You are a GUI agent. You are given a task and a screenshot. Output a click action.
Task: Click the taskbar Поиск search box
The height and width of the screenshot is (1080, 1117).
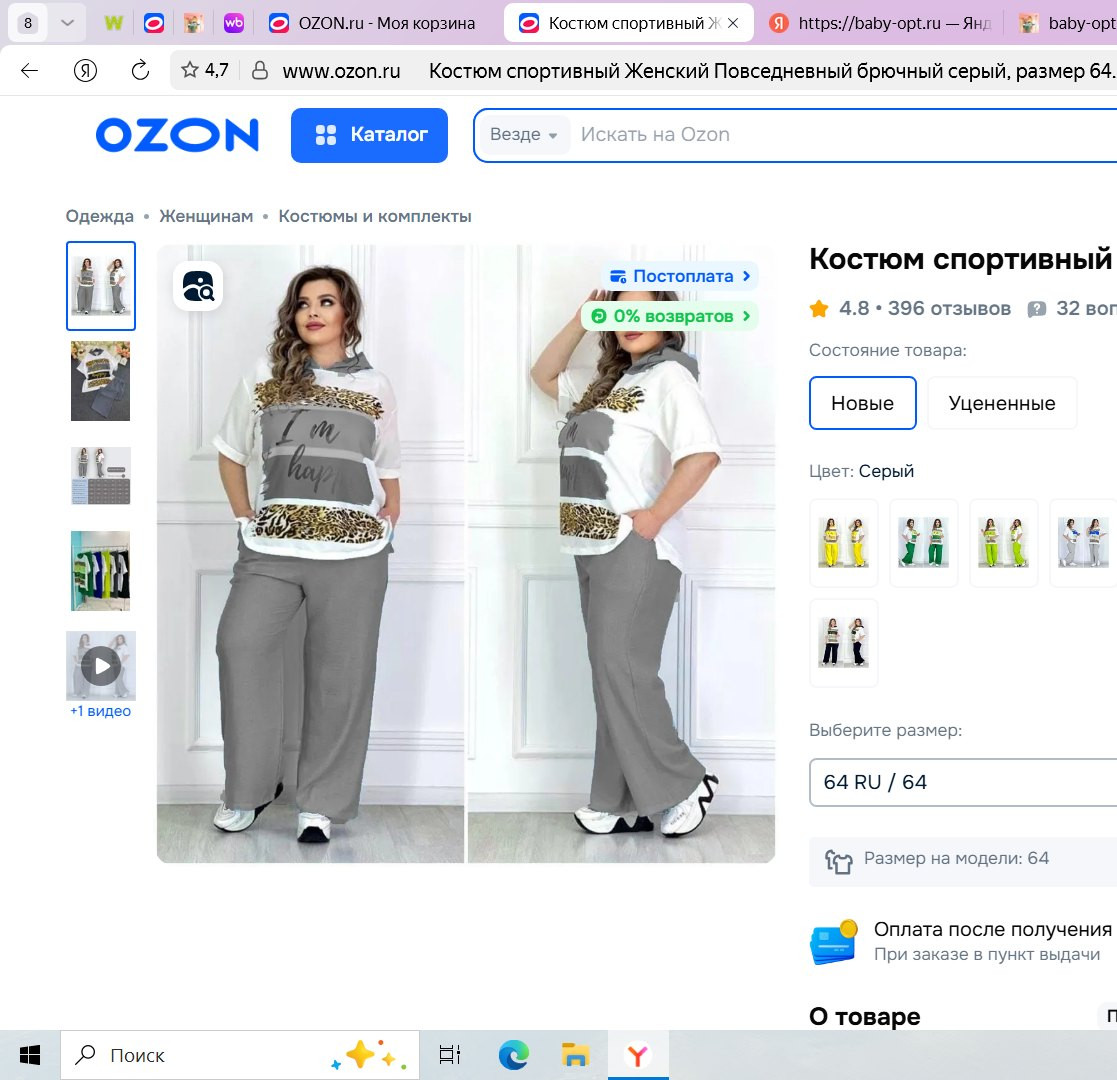click(x=240, y=1055)
